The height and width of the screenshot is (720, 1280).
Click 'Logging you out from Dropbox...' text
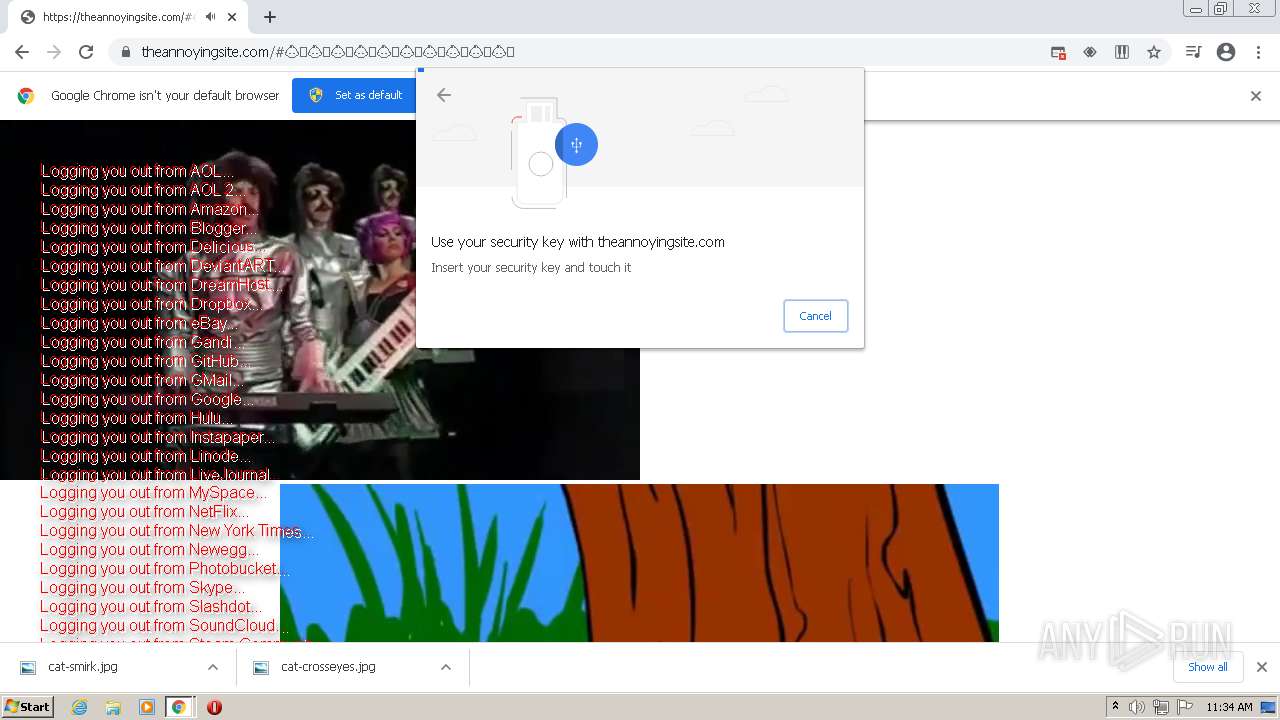(x=151, y=304)
